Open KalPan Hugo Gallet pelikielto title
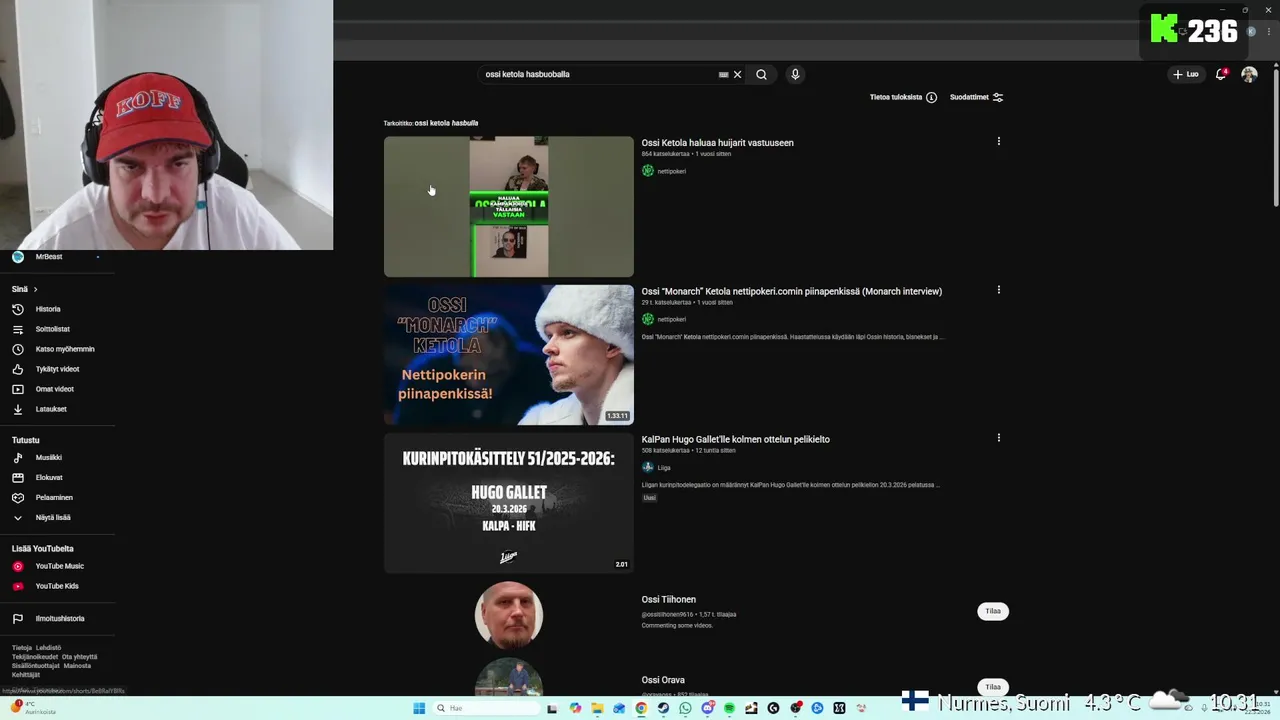This screenshot has width=1280, height=720. (735, 439)
